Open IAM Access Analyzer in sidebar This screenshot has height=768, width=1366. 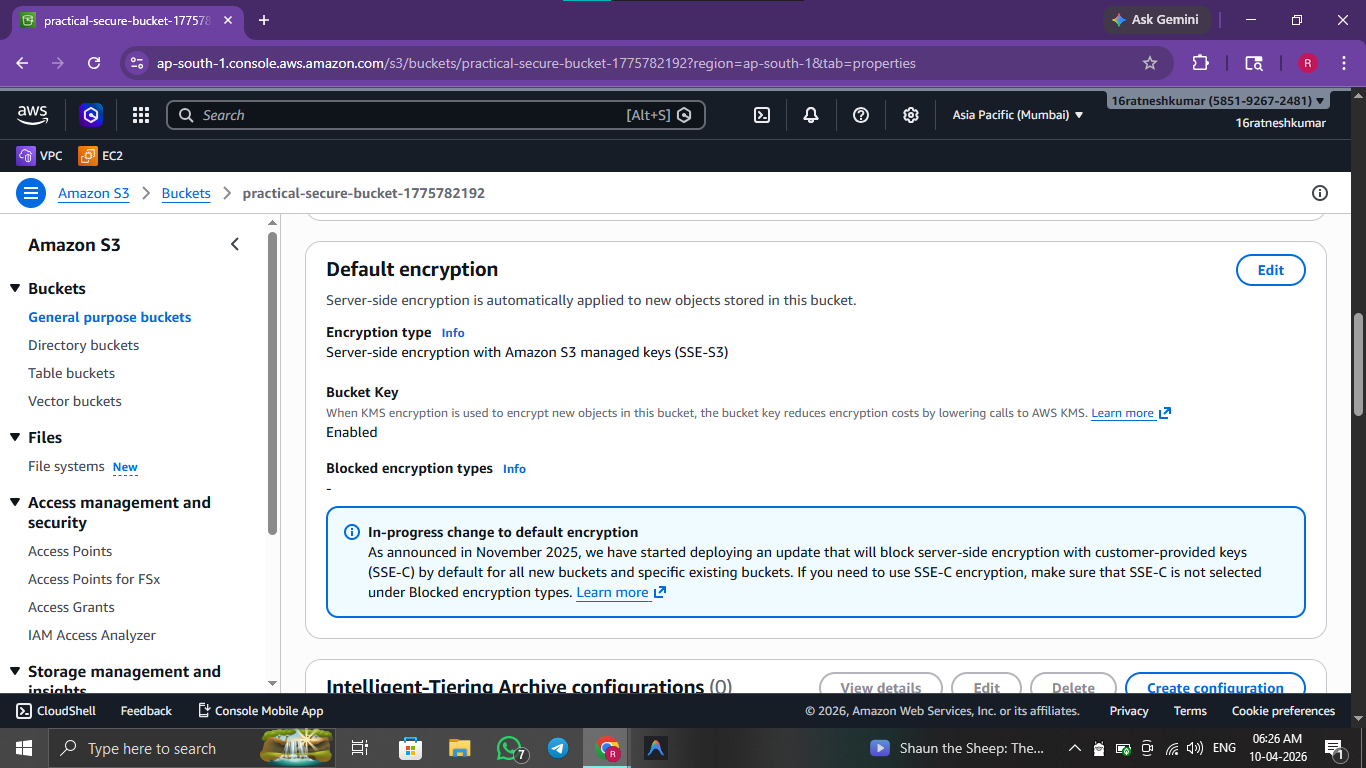92,635
